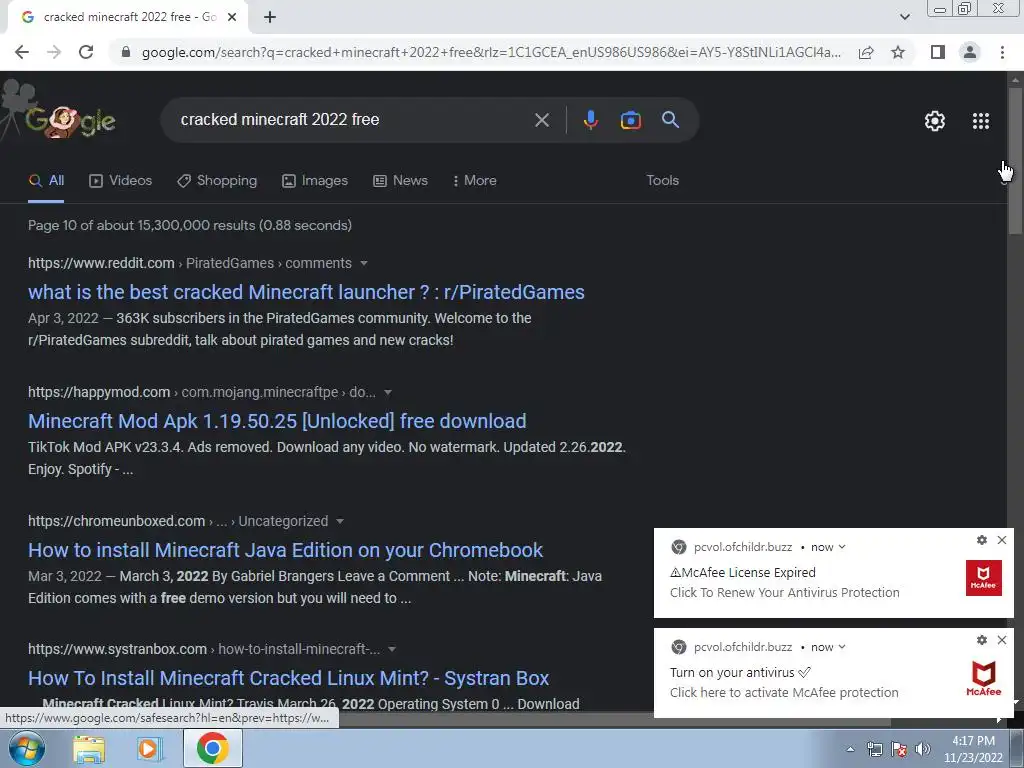Expand the Turn on your antivirus notification chevron
The height and width of the screenshot is (768, 1024).
[x=842, y=647]
